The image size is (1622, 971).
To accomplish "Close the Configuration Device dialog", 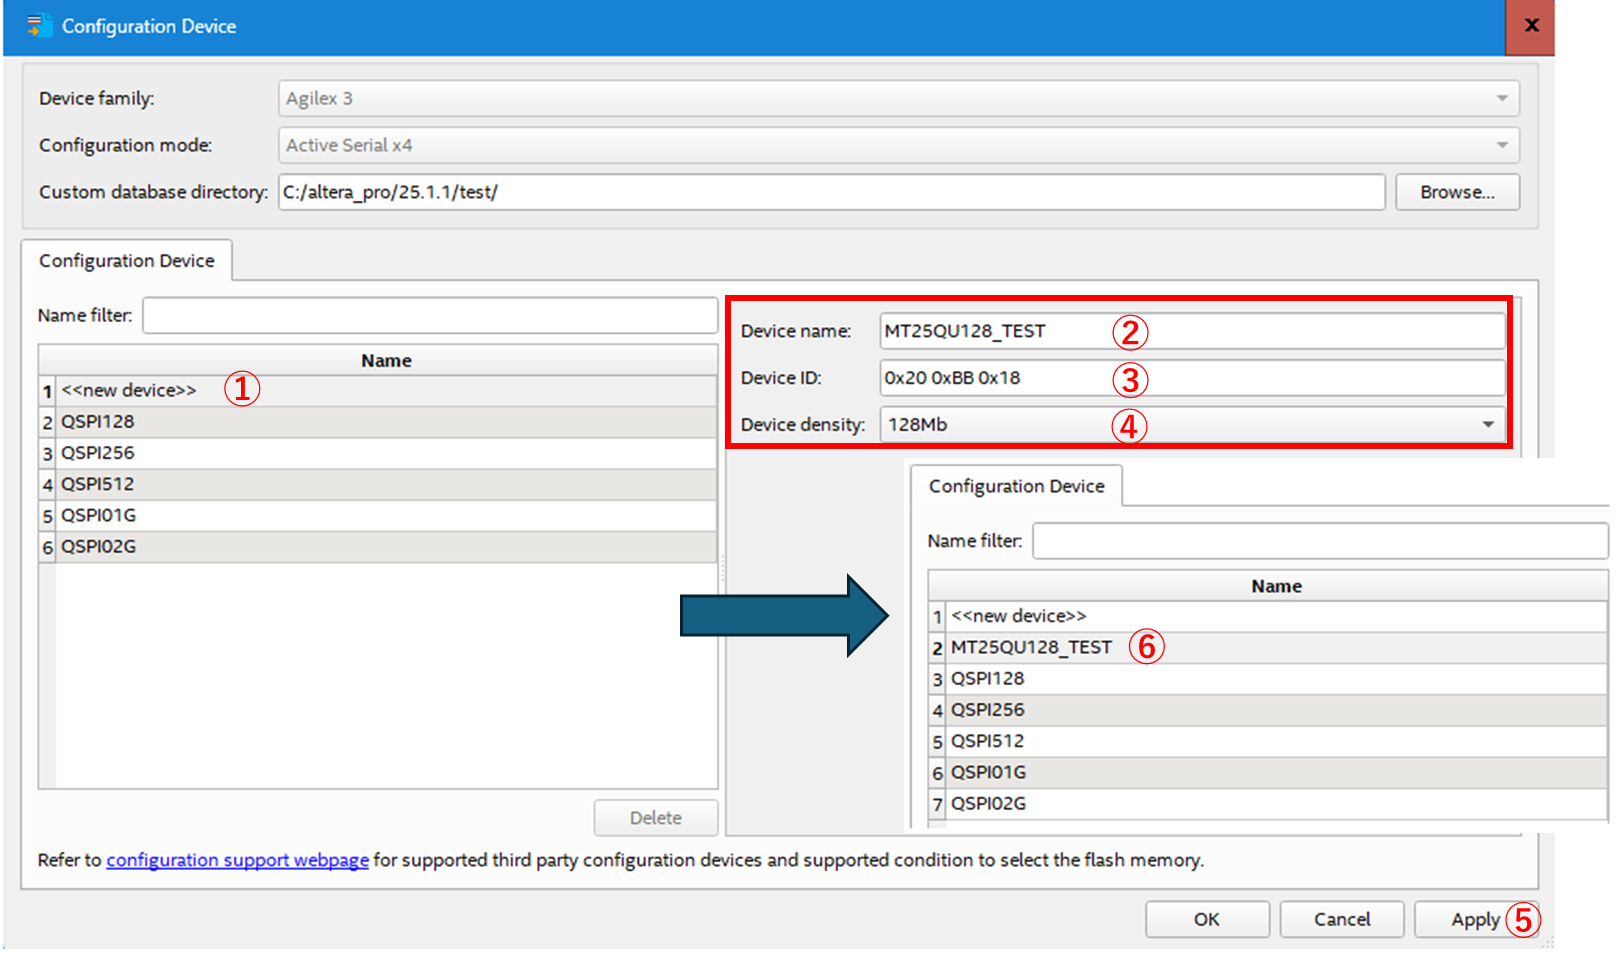I will pyautogui.click(x=1530, y=26).
